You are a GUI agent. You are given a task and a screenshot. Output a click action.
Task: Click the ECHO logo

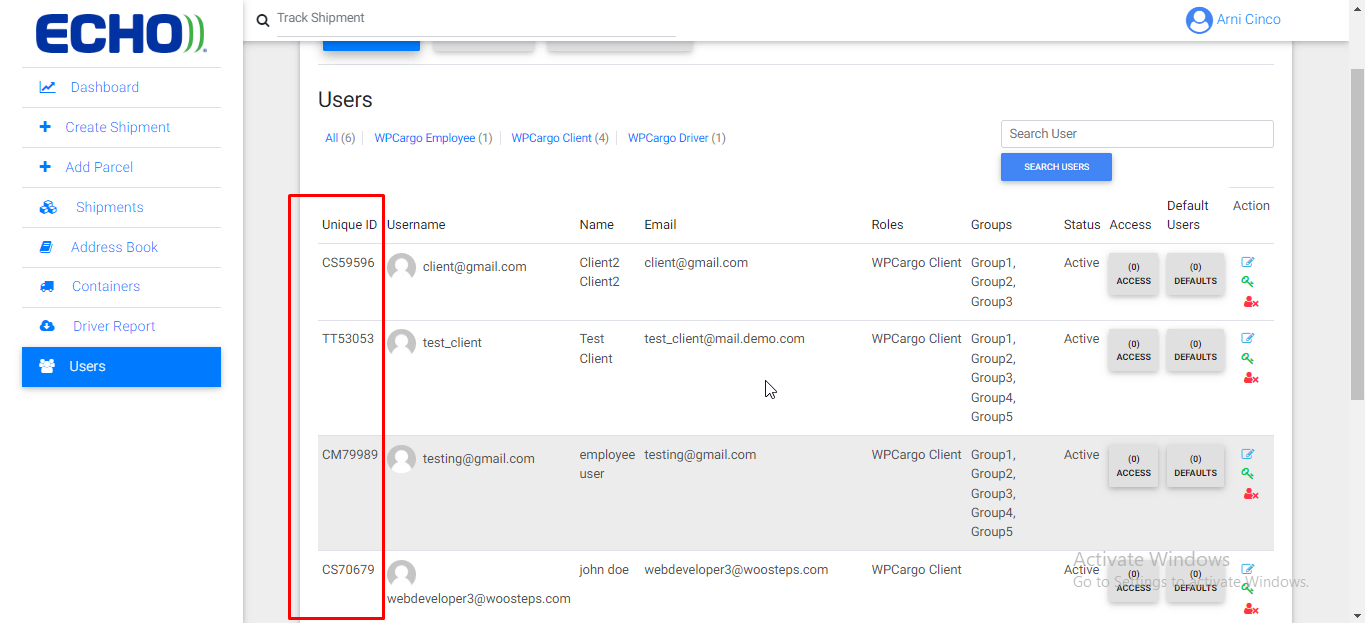tap(121, 33)
